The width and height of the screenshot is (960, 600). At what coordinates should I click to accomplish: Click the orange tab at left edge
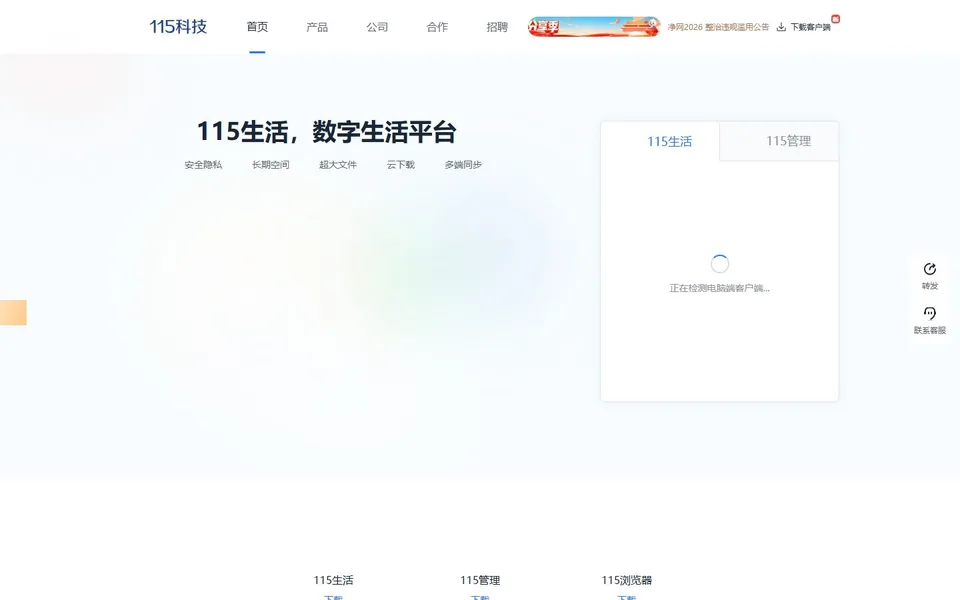13,312
